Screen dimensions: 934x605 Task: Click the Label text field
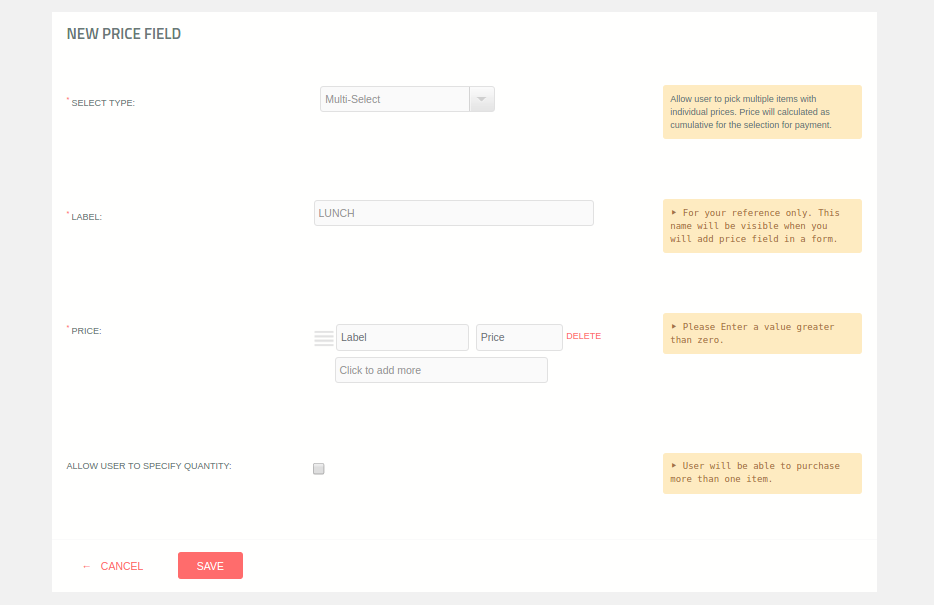[402, 337]
